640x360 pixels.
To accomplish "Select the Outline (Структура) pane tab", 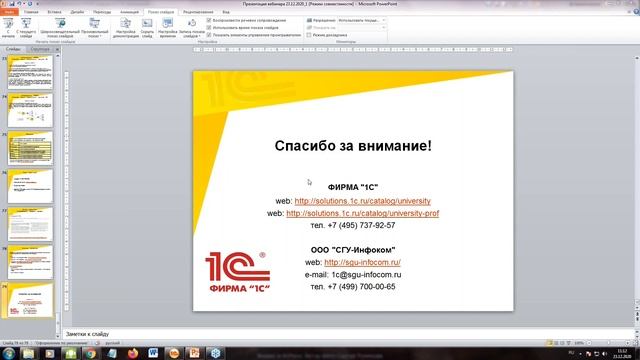I will pos(40,49).
